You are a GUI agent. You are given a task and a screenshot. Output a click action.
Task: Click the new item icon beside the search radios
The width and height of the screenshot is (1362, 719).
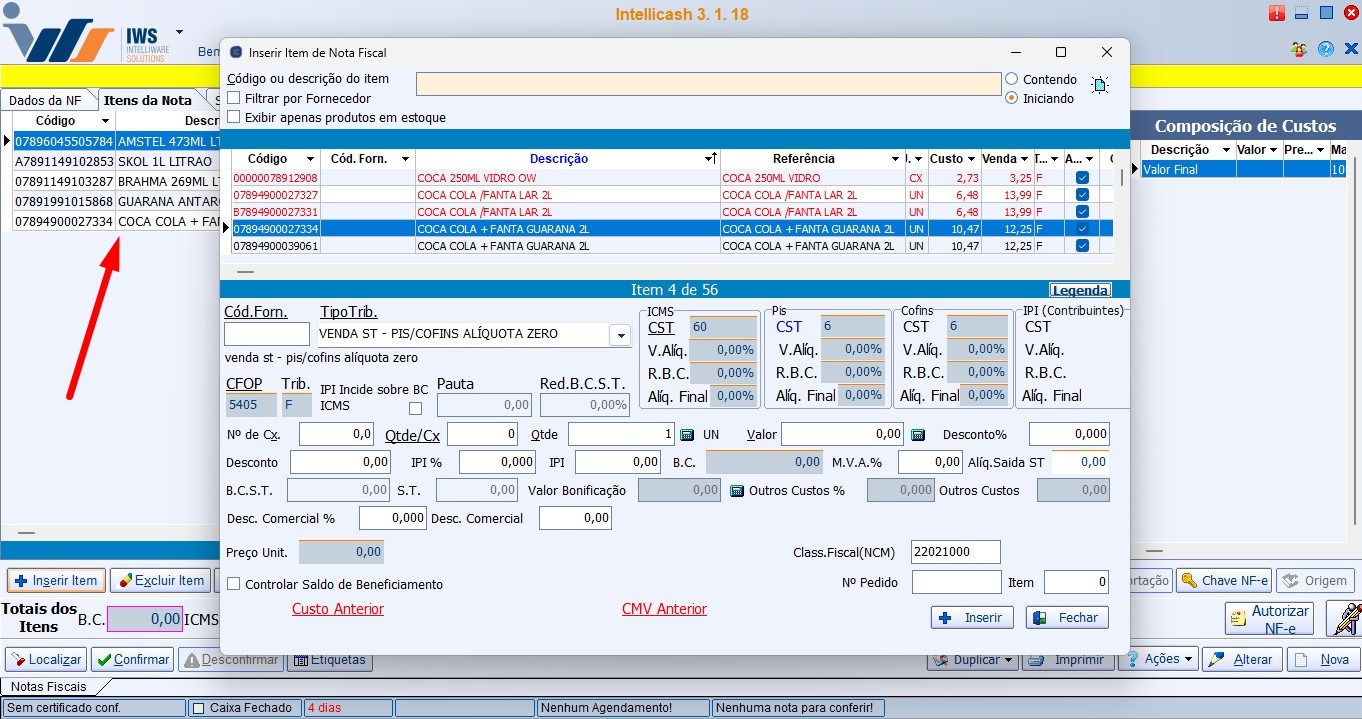coord(1100,86)
